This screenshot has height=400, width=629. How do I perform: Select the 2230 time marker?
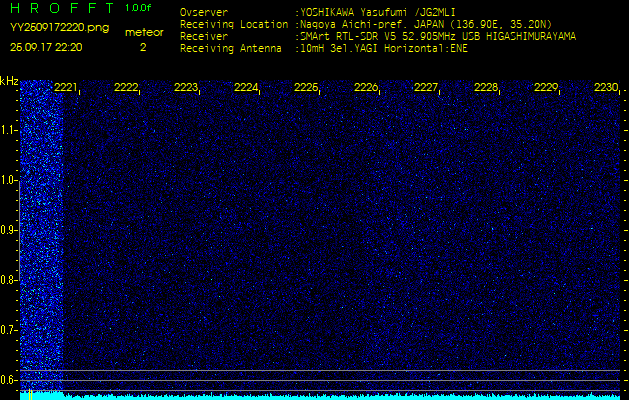coord(605,88)
